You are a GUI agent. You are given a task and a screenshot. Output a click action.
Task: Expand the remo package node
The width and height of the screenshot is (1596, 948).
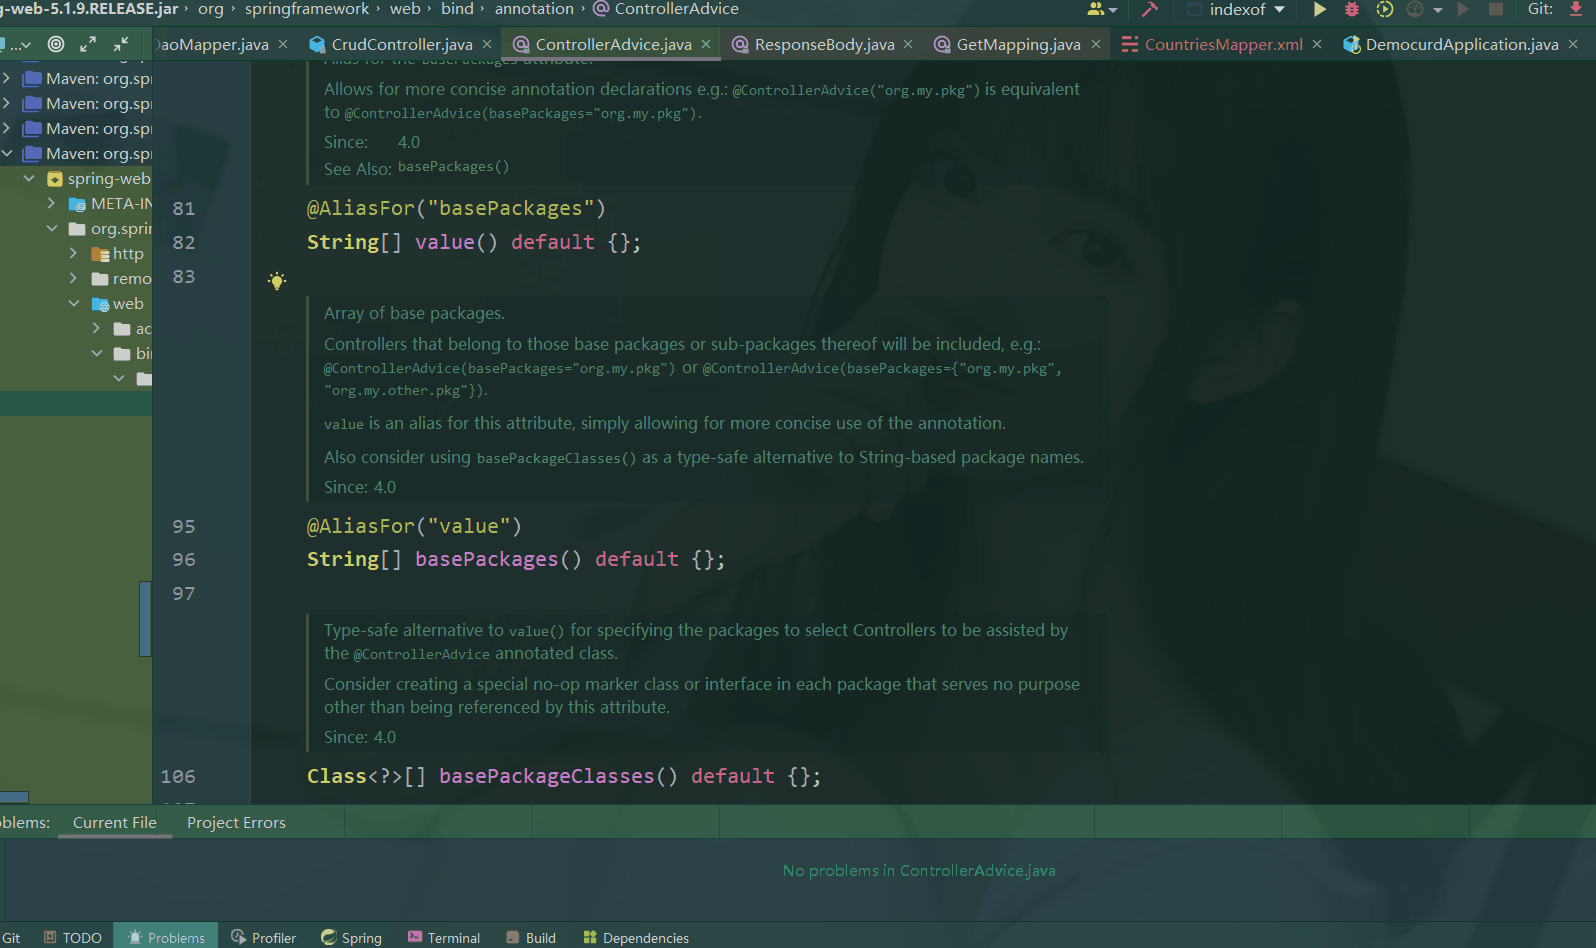click(73, 278)
